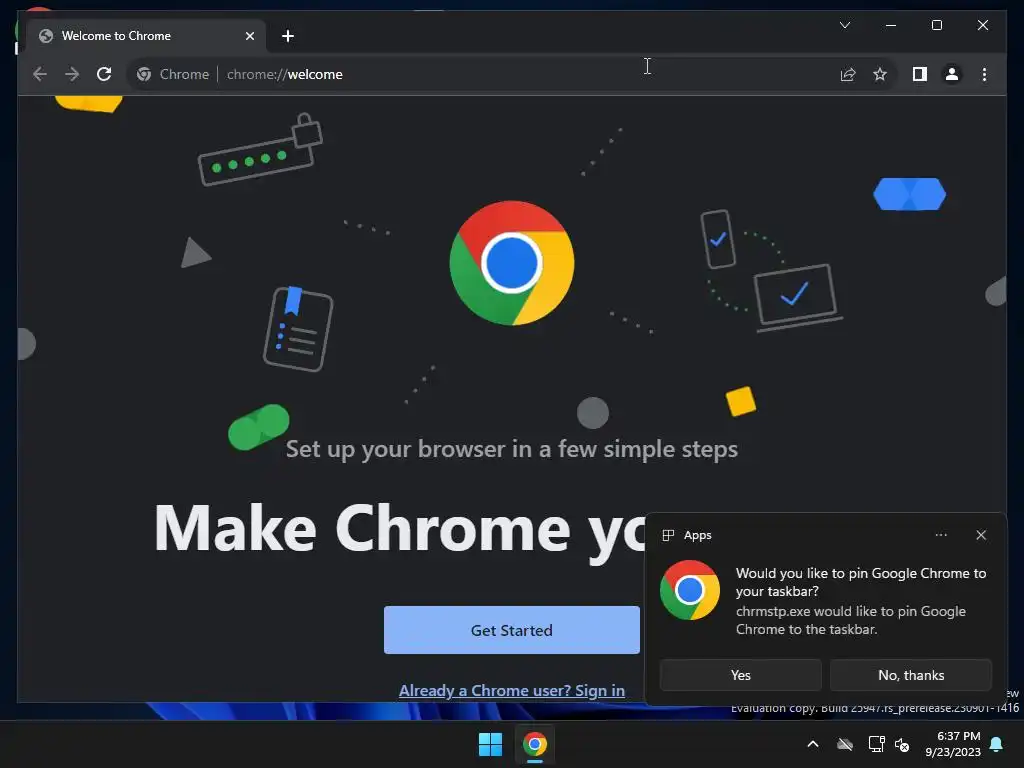Show hidden system tray icons

coord(813,744)
